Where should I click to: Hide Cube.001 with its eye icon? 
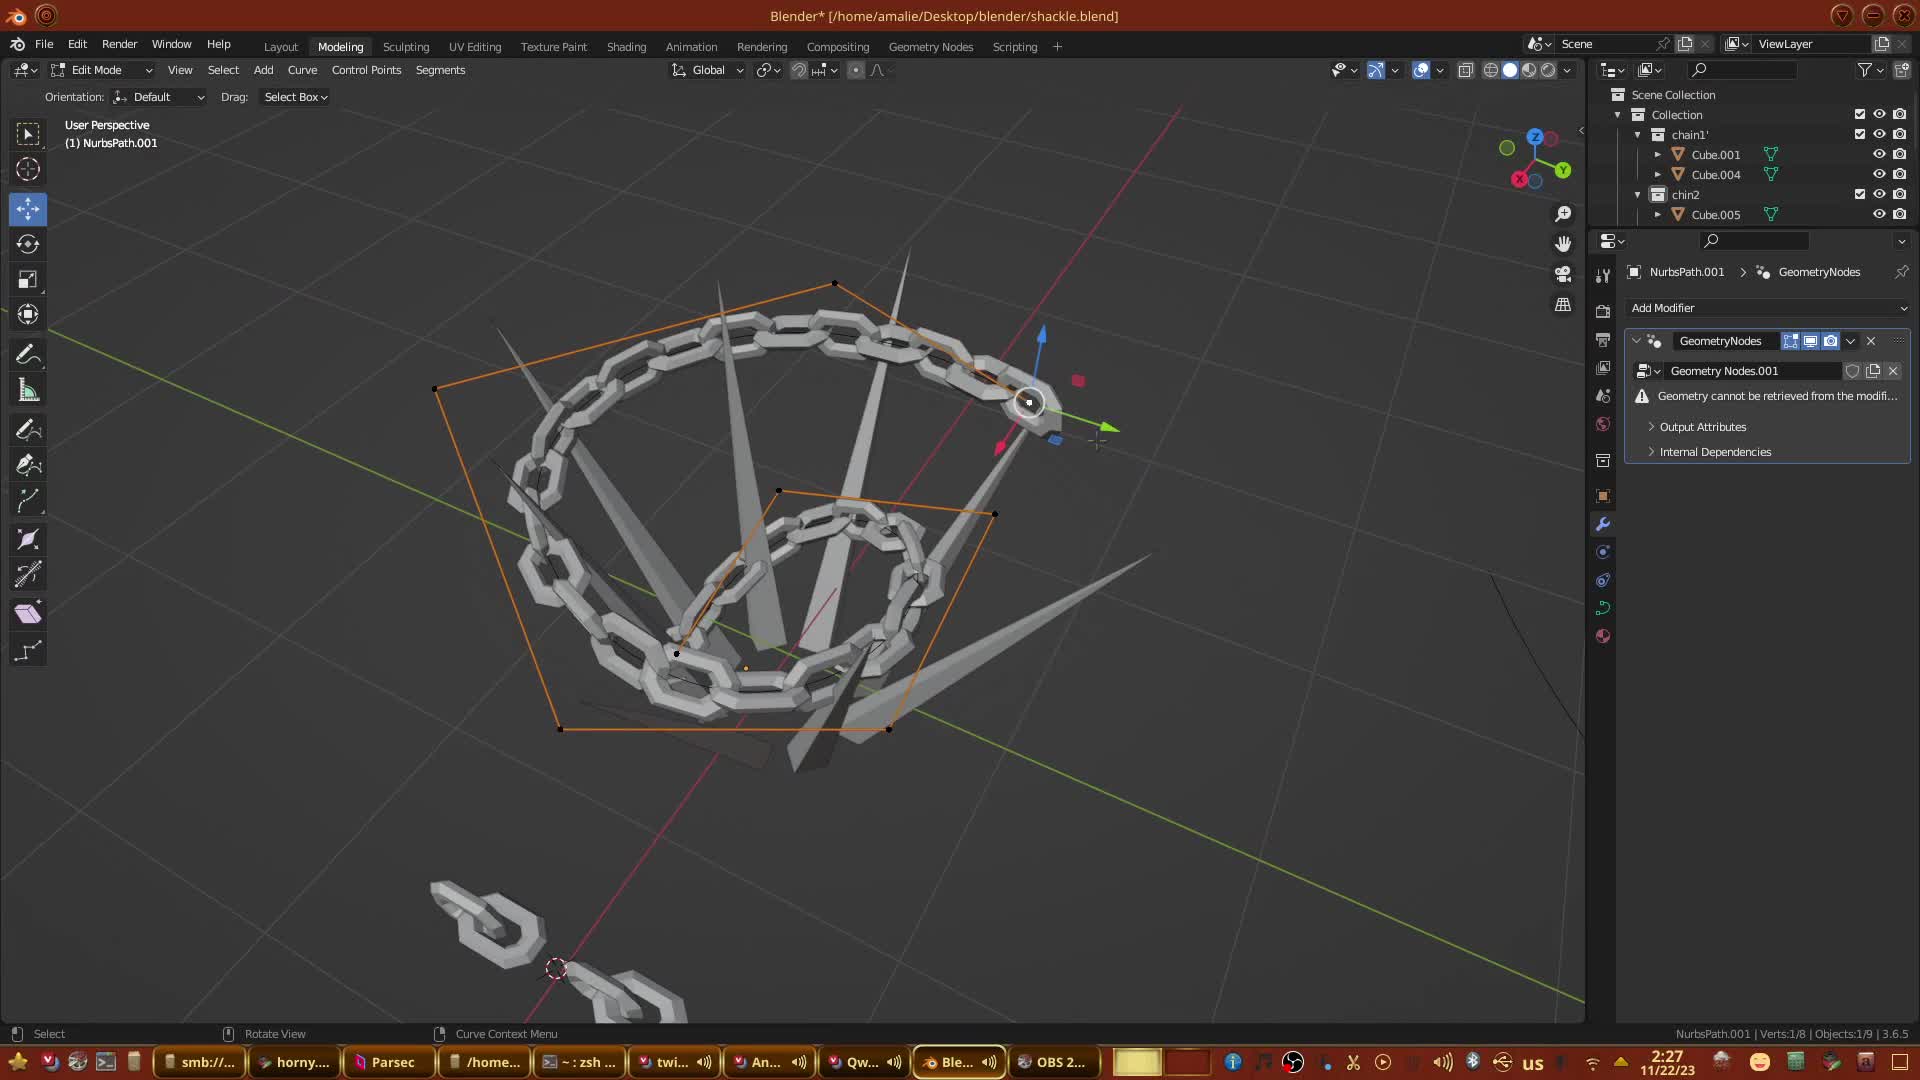pyautogui.click(x=1879, y=155)
